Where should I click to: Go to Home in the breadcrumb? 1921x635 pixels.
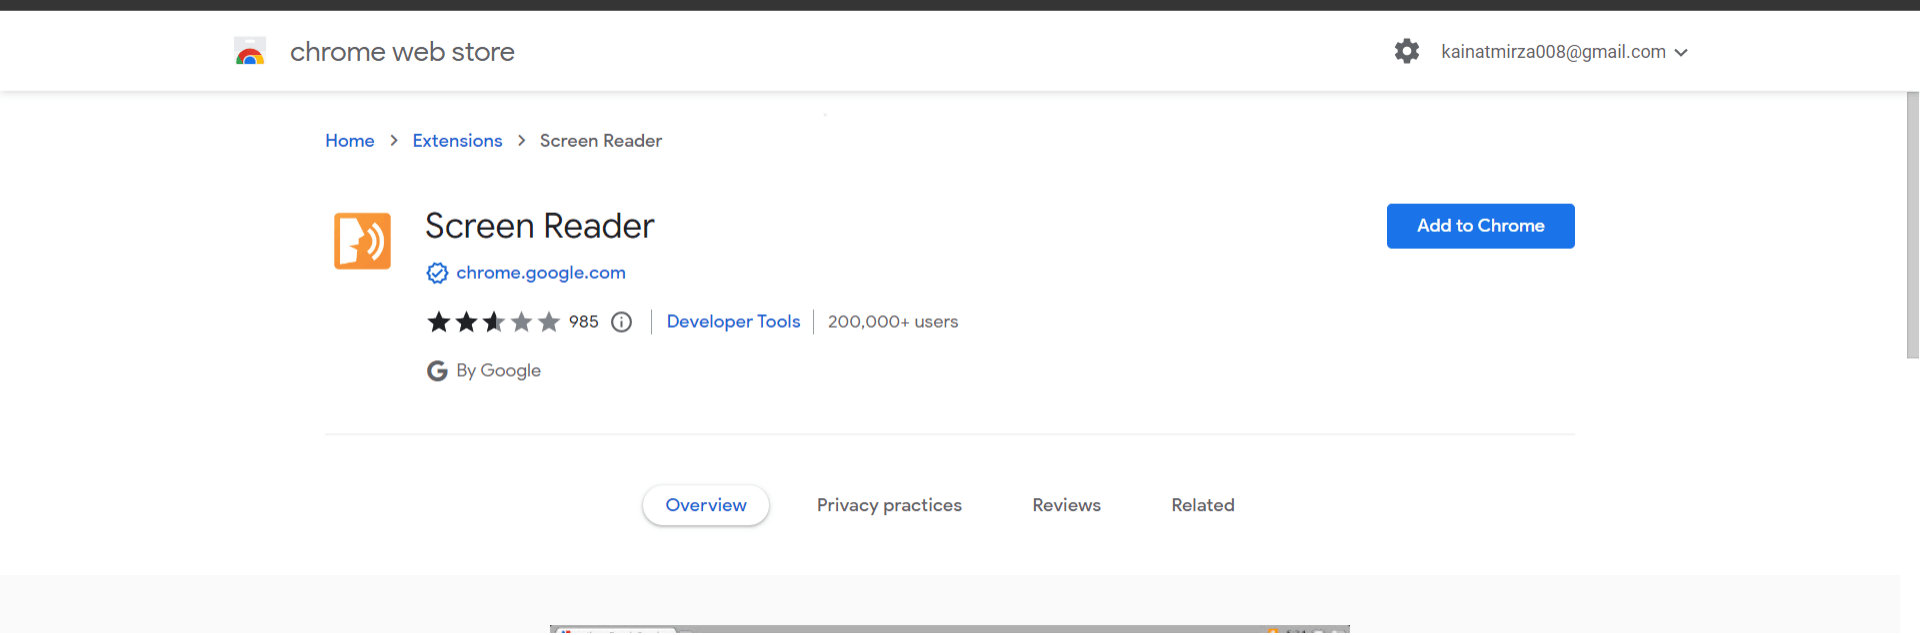(x=350, y=141)
